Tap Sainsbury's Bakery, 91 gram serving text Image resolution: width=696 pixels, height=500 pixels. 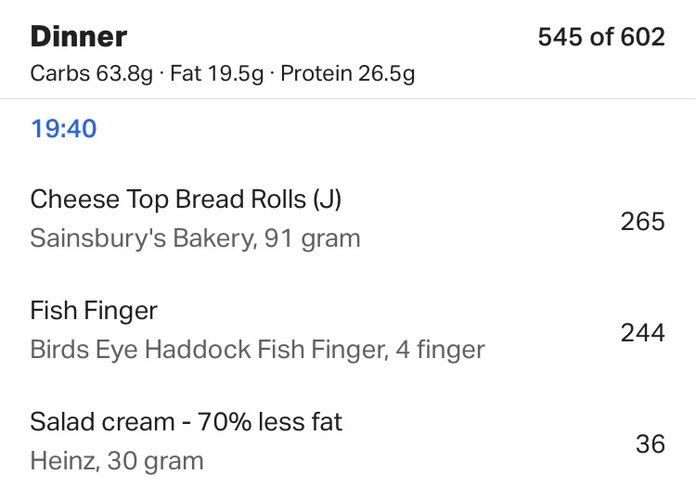[195, 238]
